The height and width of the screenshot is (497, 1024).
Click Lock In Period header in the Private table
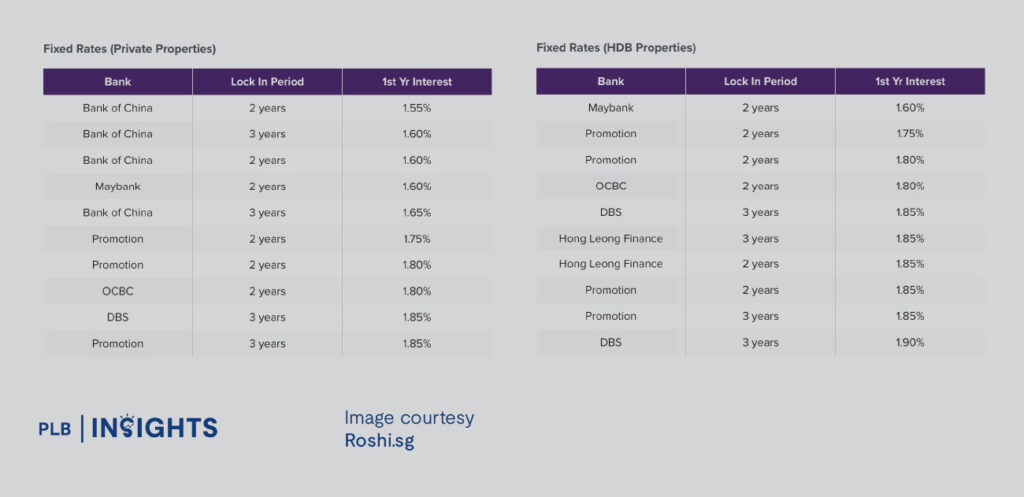(x=267, y=81)
